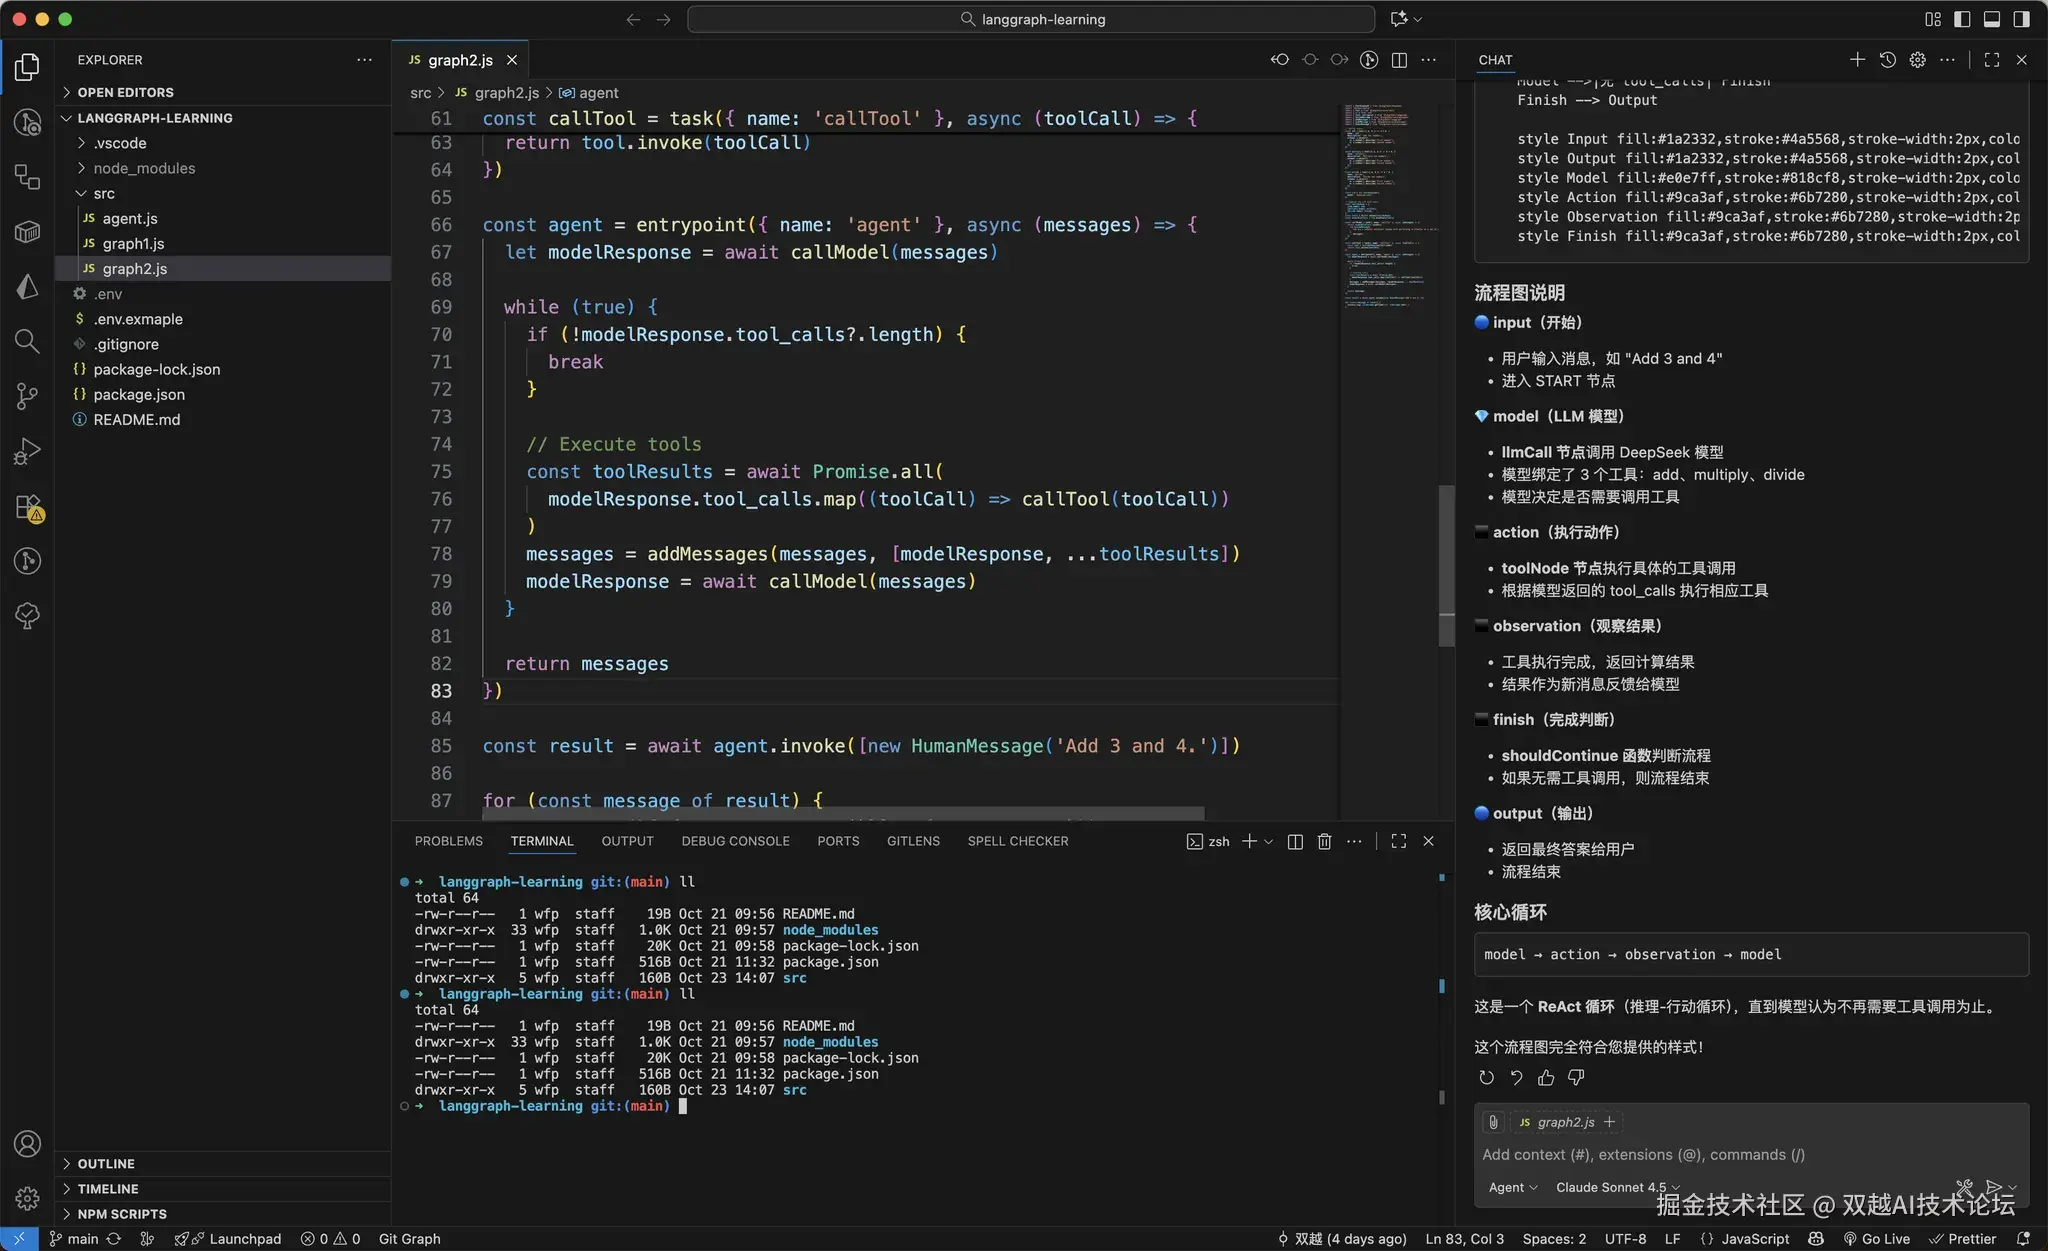Image resolution: width=2048 pixels, height=1251 pixels.
Task: Toggle secondary sidebar in title bar
Action: (x=2021, y=19)
